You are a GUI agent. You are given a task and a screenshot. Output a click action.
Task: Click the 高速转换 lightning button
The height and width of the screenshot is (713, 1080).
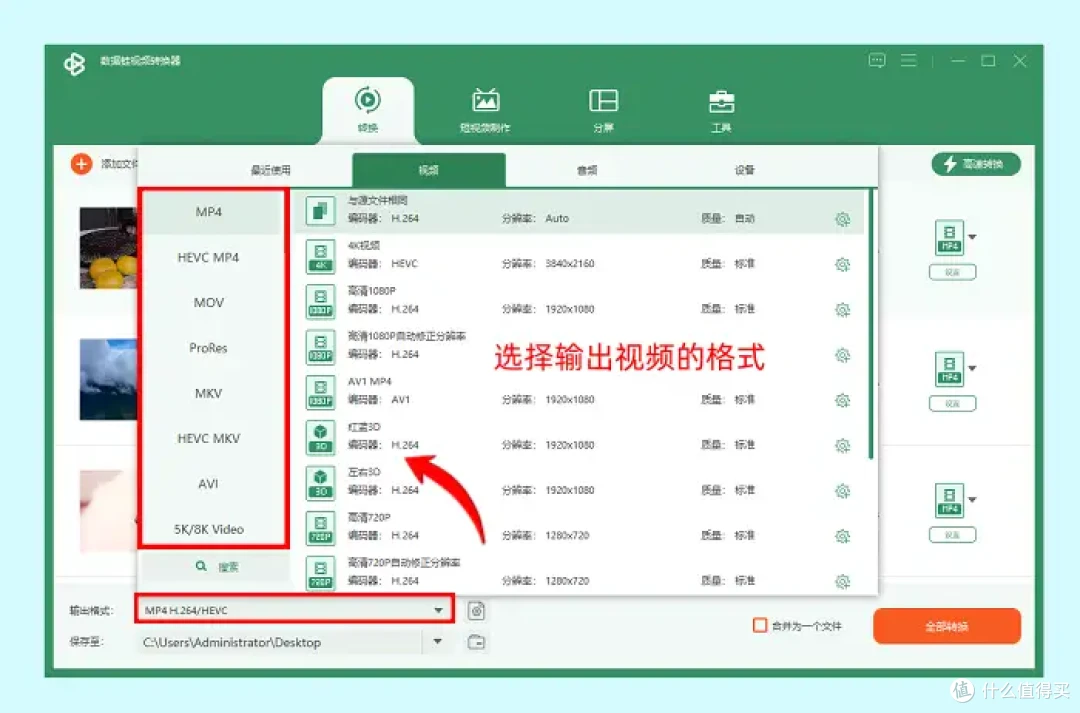coord(976,164)
